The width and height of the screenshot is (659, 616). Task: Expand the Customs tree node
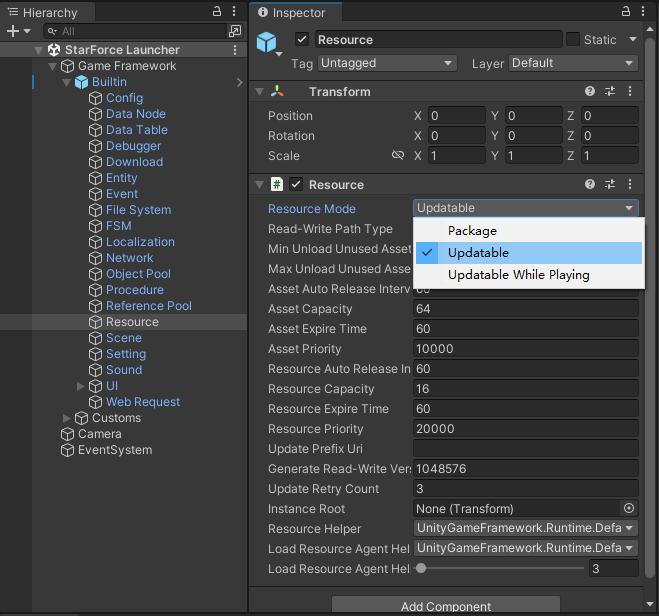67,418
